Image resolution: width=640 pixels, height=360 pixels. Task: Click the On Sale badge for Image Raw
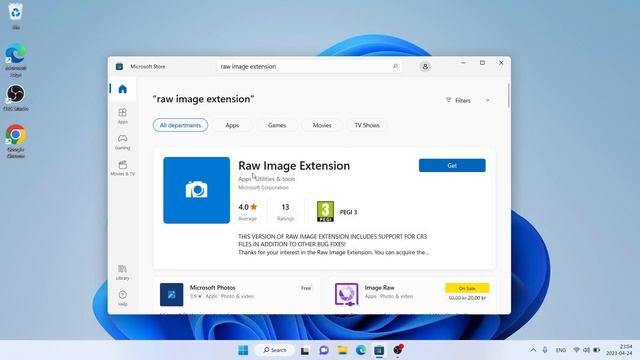pyautogui.click(x=467, y=288)
